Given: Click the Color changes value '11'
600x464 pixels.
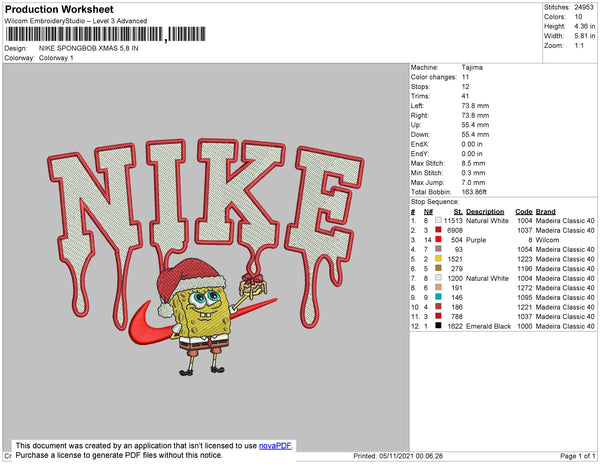Looking at the screenshot, I should [465, 77].
